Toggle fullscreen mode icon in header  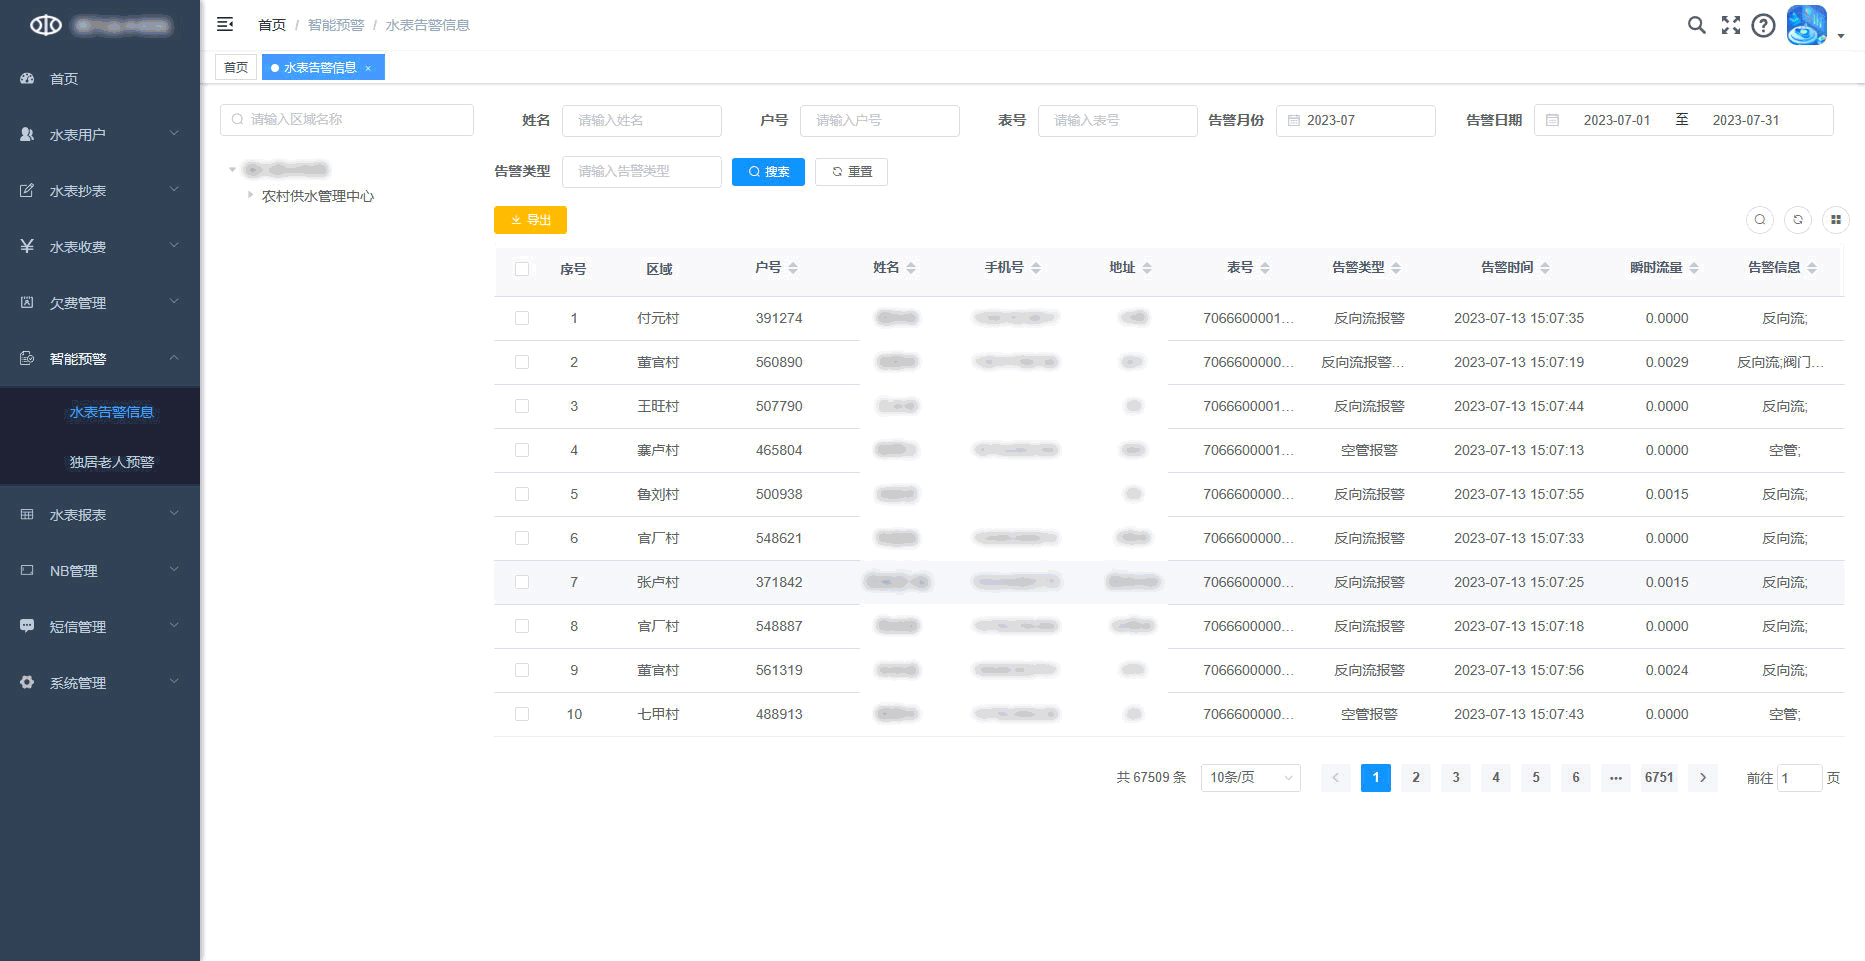pyautogui.click(x=1730, y=25)
